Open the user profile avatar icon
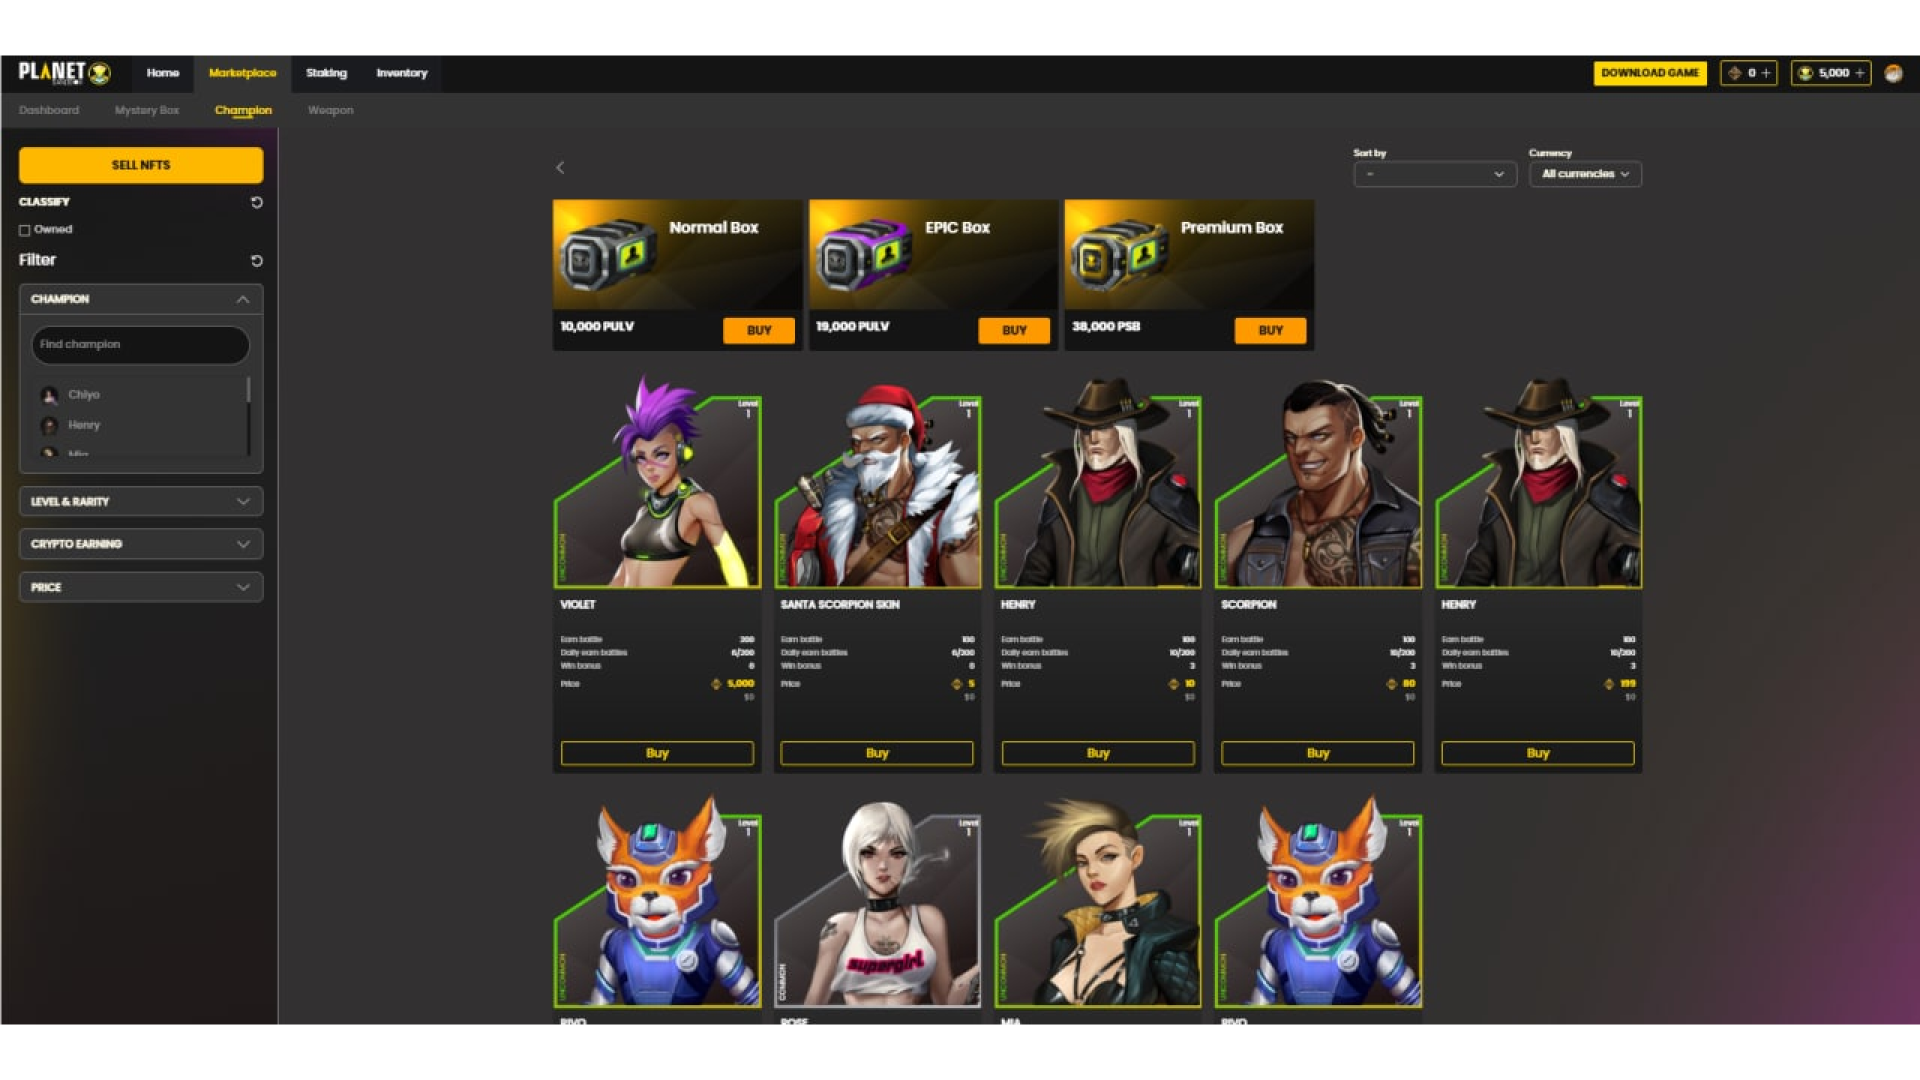This screenshot has height=1080, width=1920. [x=1892, y=72]
